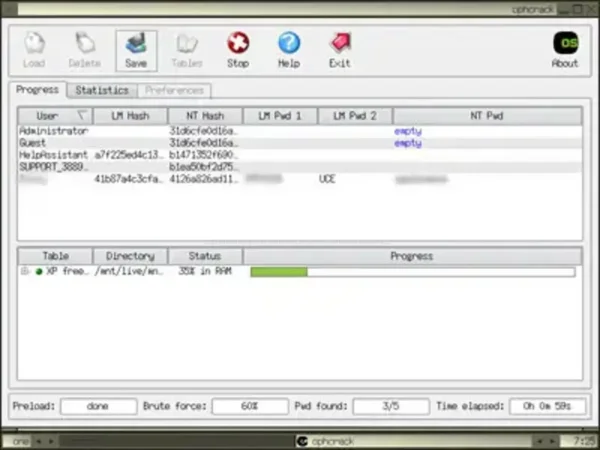Open Help from the toolbar

pos(289,50)
